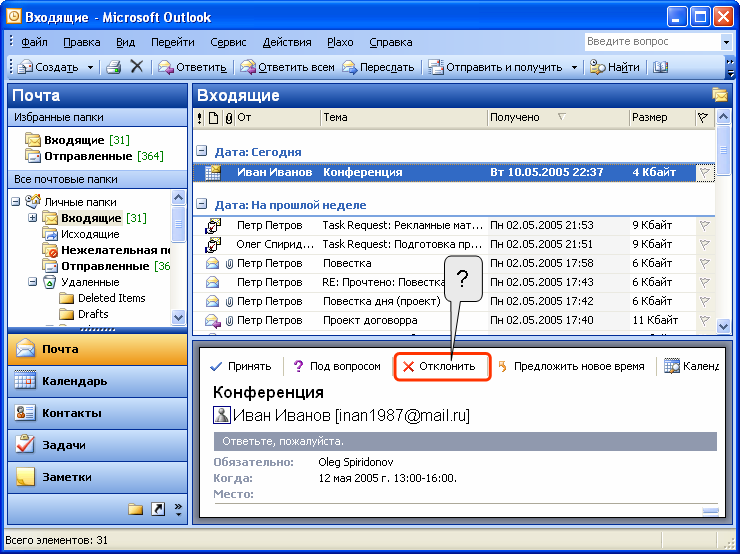This screenshot has width=740, height=554.
Task: Sort by importance column header icon
Action: [200, 118]
